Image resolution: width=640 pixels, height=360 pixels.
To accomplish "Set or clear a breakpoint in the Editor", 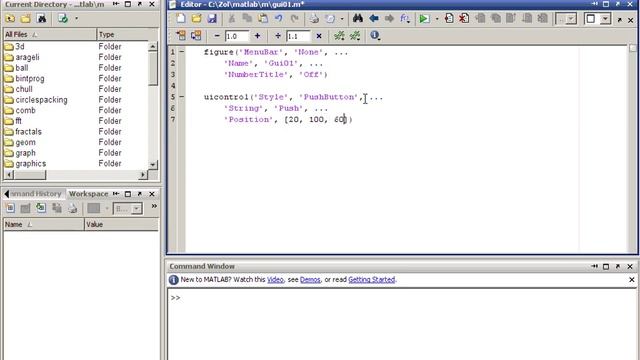I will pos(449,18).
